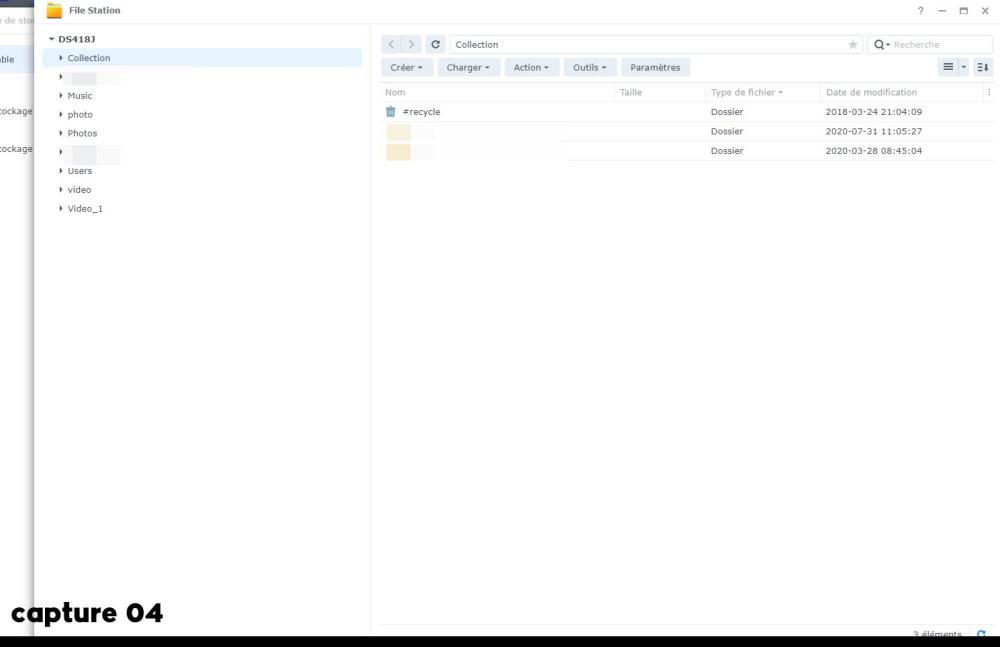
Task: Reload the status bar refresh icon
Action: (982, 634)
